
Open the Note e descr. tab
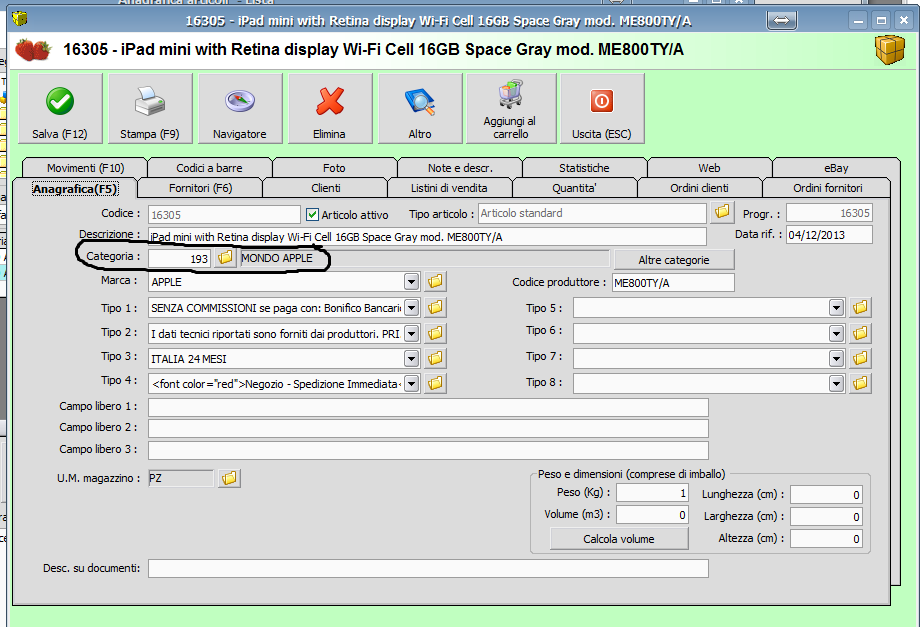click(x=460, y=168)
